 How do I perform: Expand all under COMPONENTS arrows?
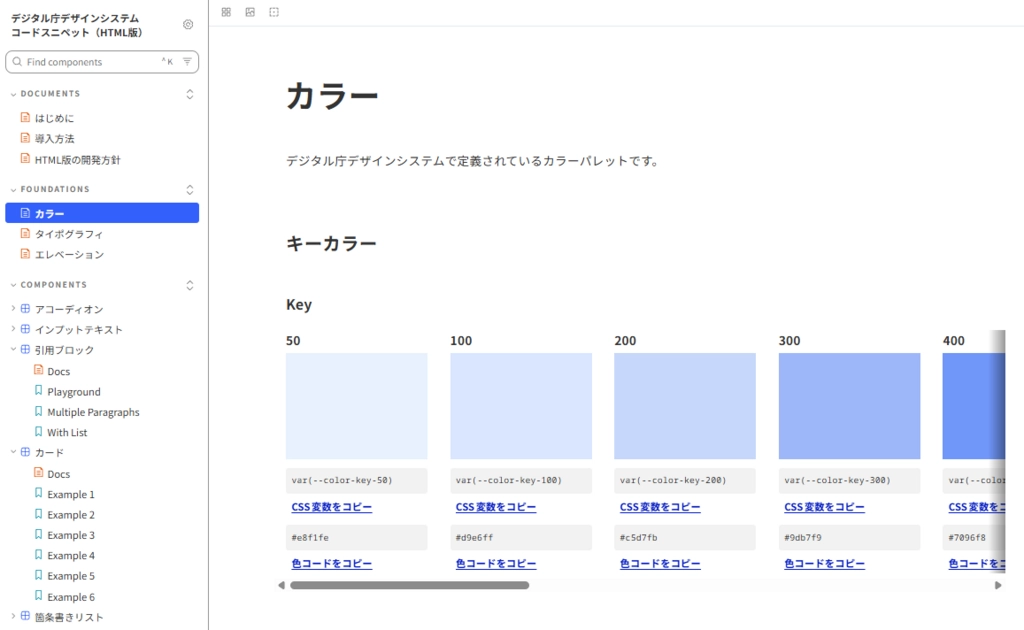coord(189,285)
